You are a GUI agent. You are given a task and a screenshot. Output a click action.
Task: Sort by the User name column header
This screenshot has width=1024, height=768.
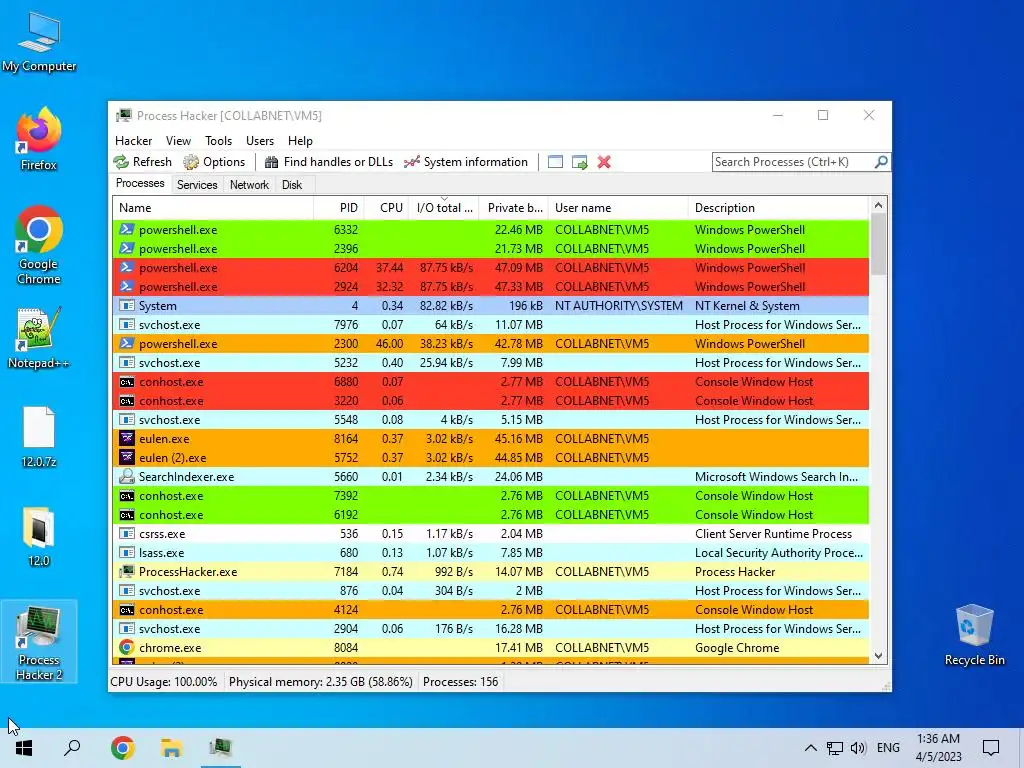(618, 208)
